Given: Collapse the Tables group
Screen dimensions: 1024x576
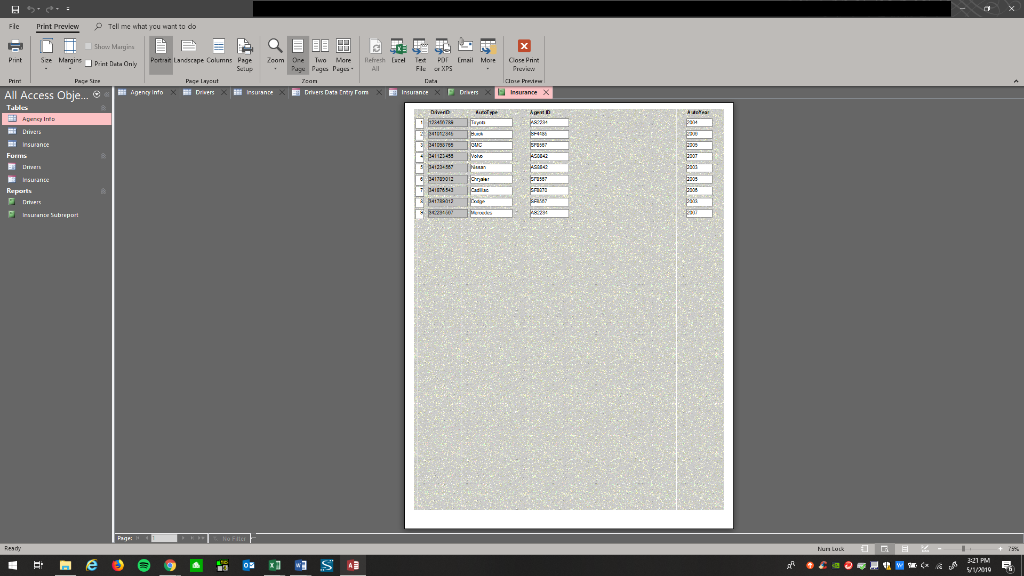Looking at the screenshot, I should coord(103,108).
